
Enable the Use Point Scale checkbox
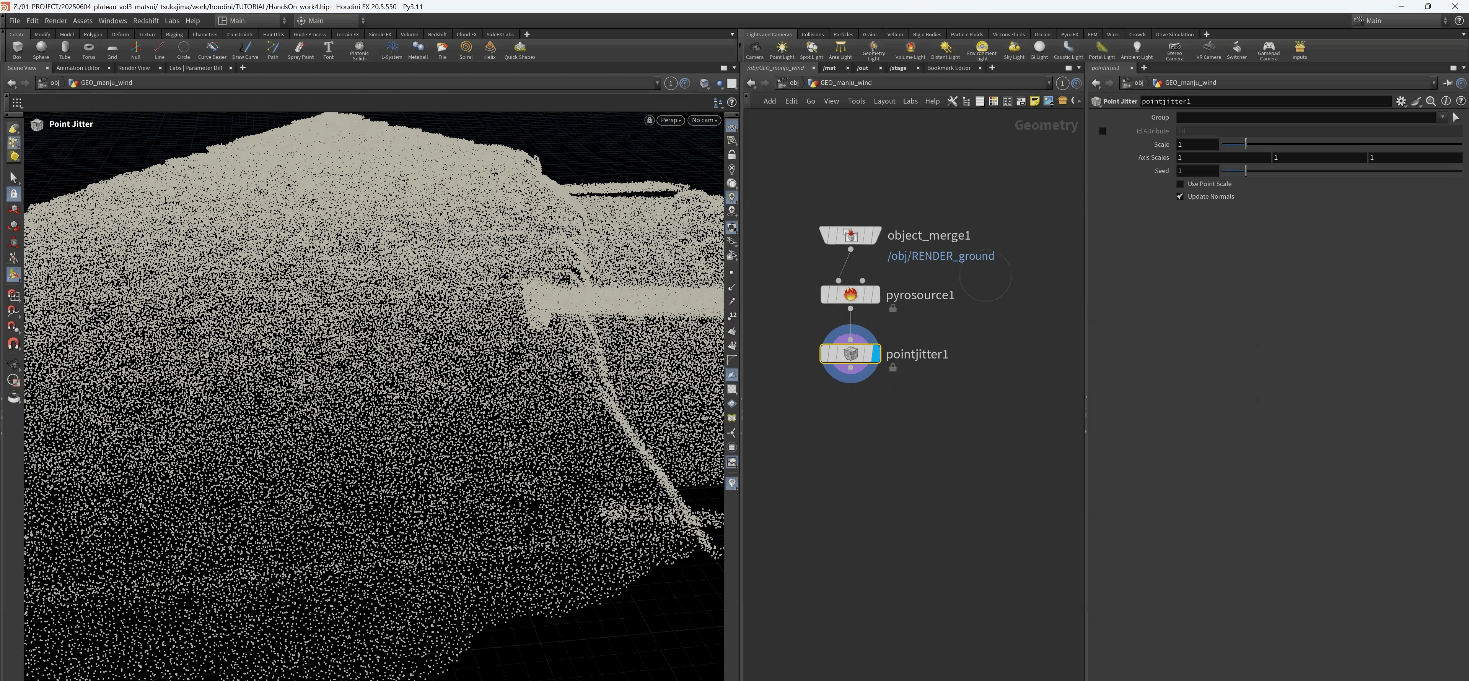click(x=1181, y=184)
